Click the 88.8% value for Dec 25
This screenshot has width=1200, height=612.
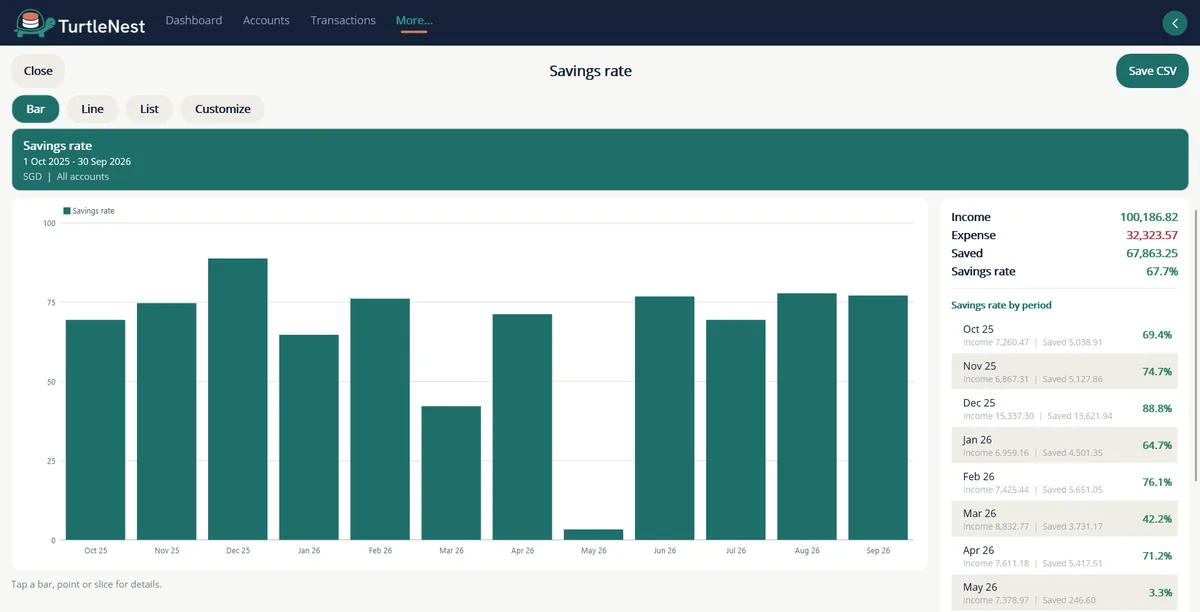[x=1157, y=409]
